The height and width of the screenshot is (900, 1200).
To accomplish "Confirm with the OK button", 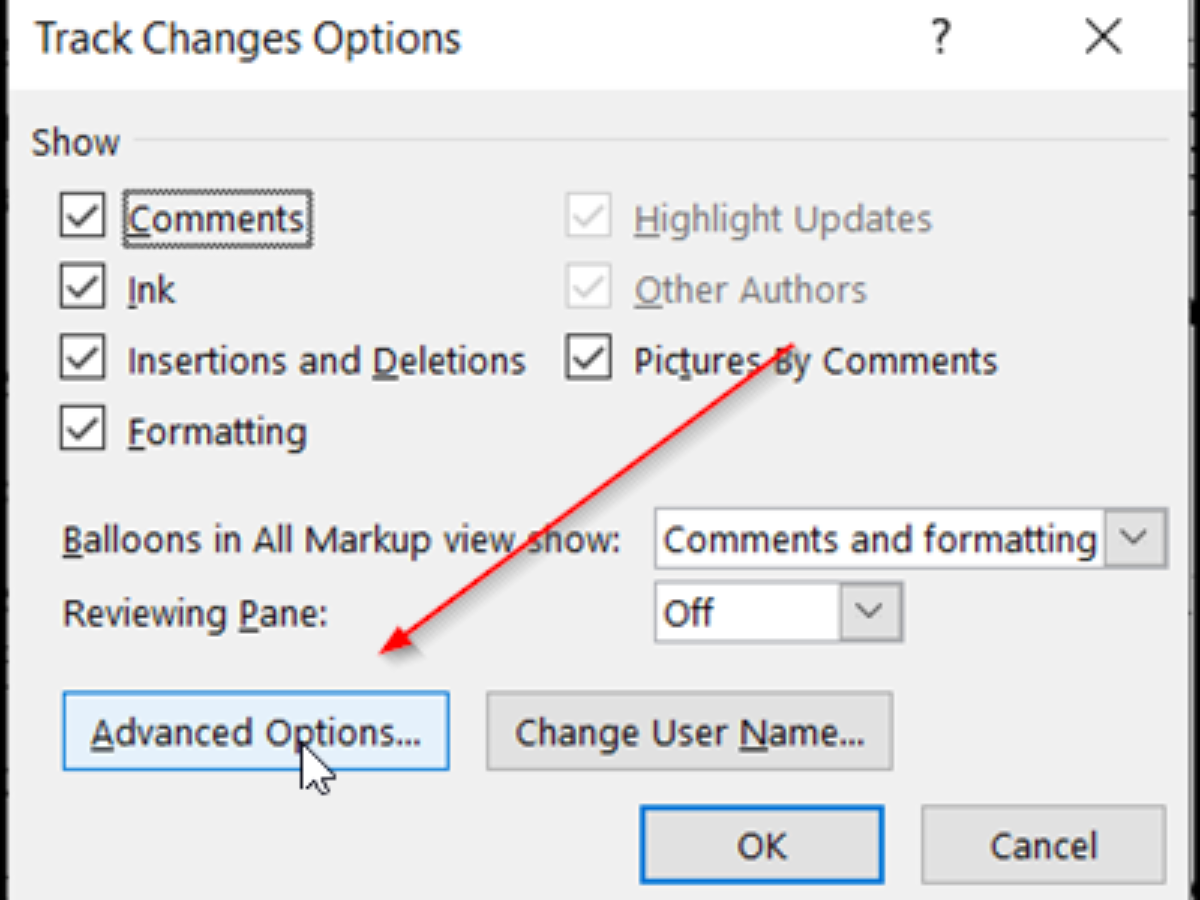I will (762, 846).
